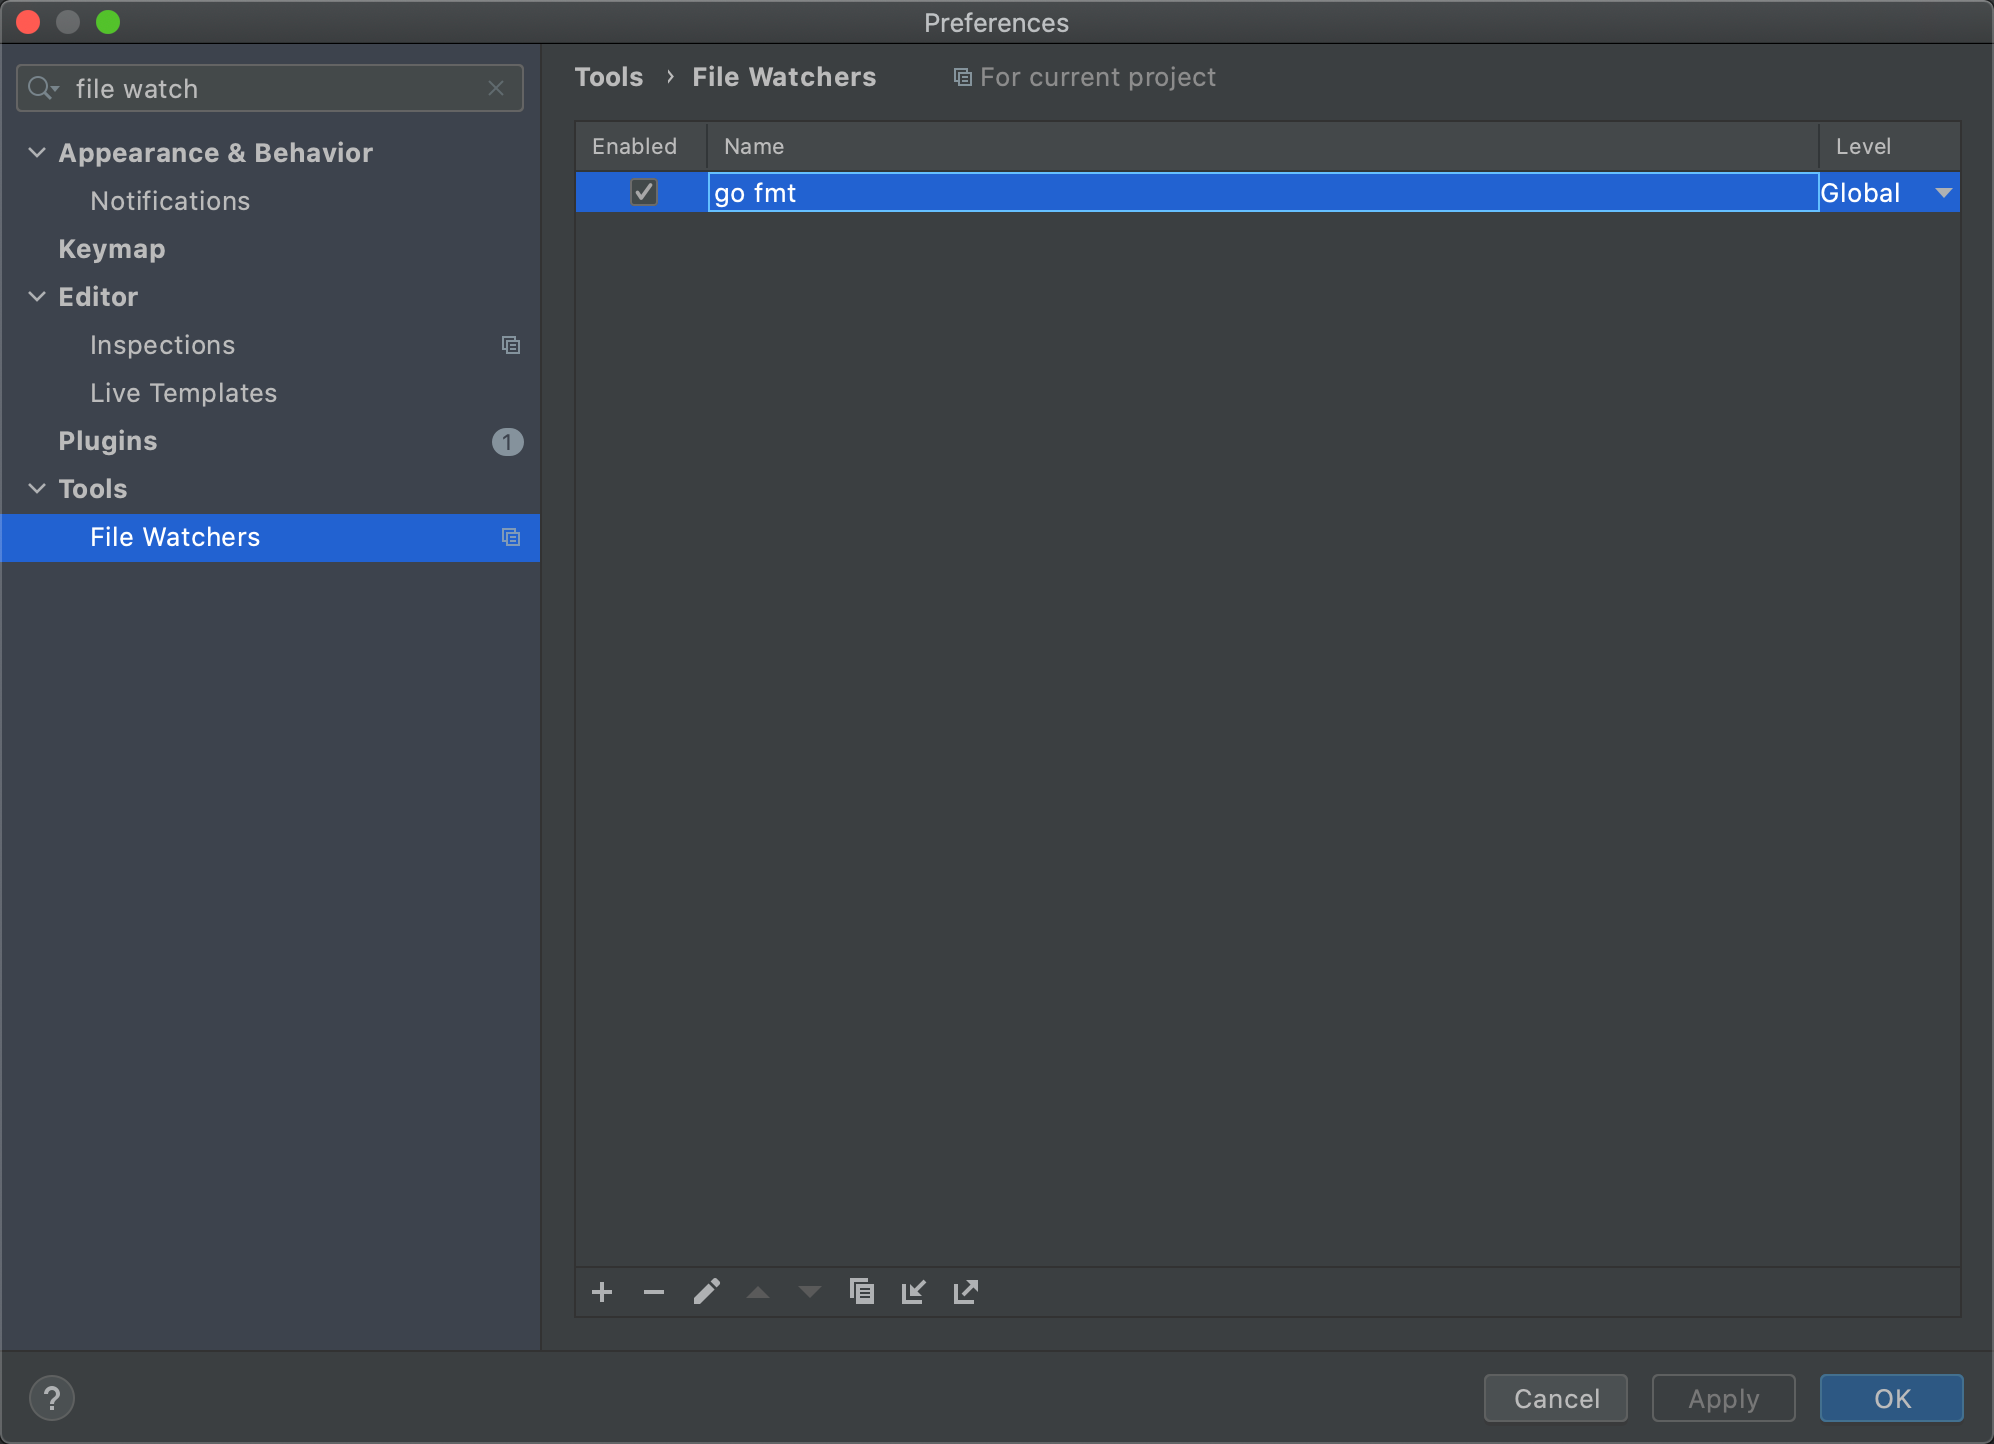Collapse the Editor tree section
The width and height of the screenshot is (1994, 1444).
37,297
